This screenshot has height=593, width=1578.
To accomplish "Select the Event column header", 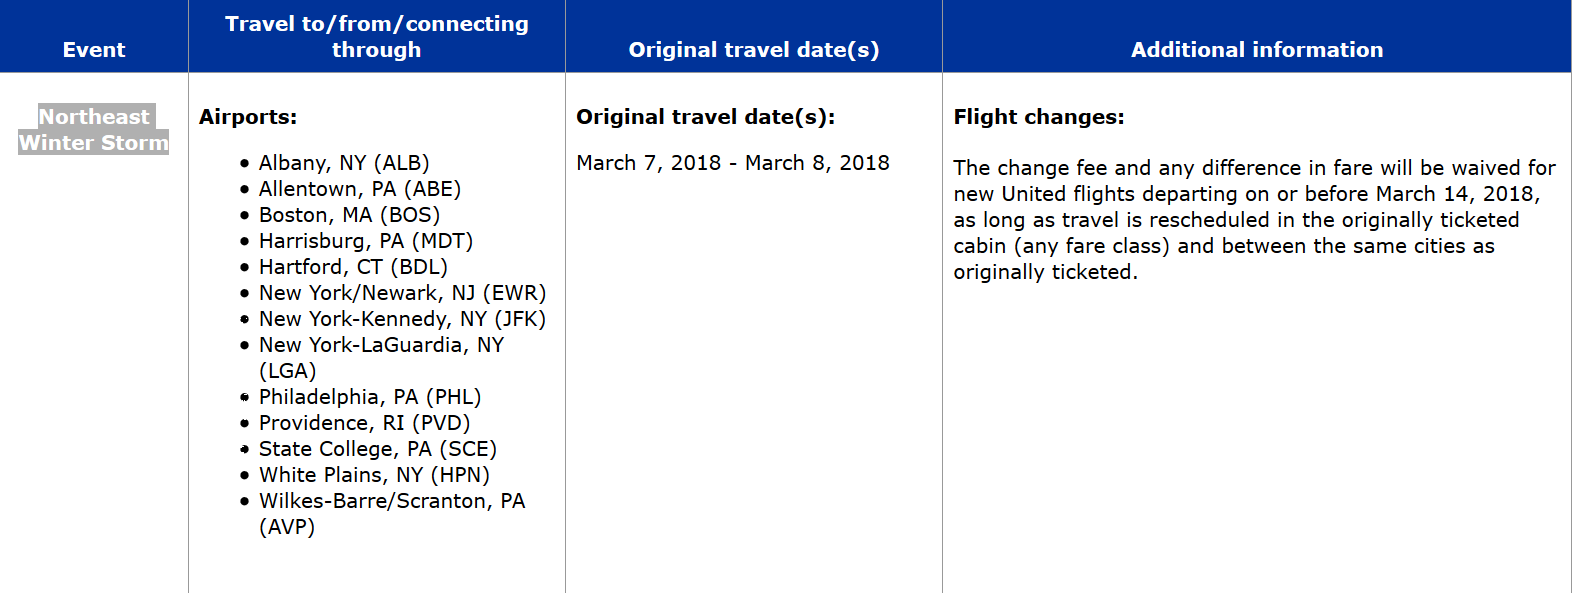I will click(x=94, y=50).
